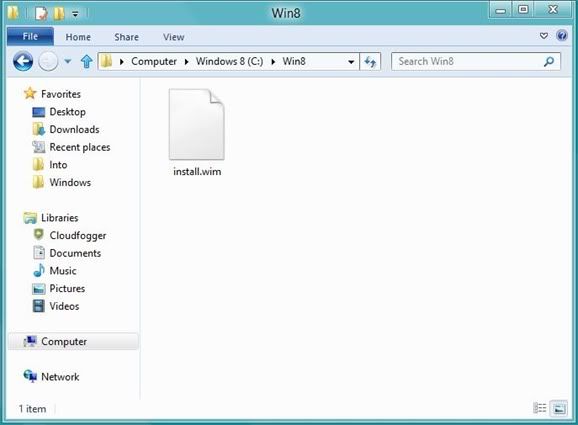This screenshot has width=578, height=425.
Task: Switch to the Share ribbon tab
Action: [x=126, y=37]
